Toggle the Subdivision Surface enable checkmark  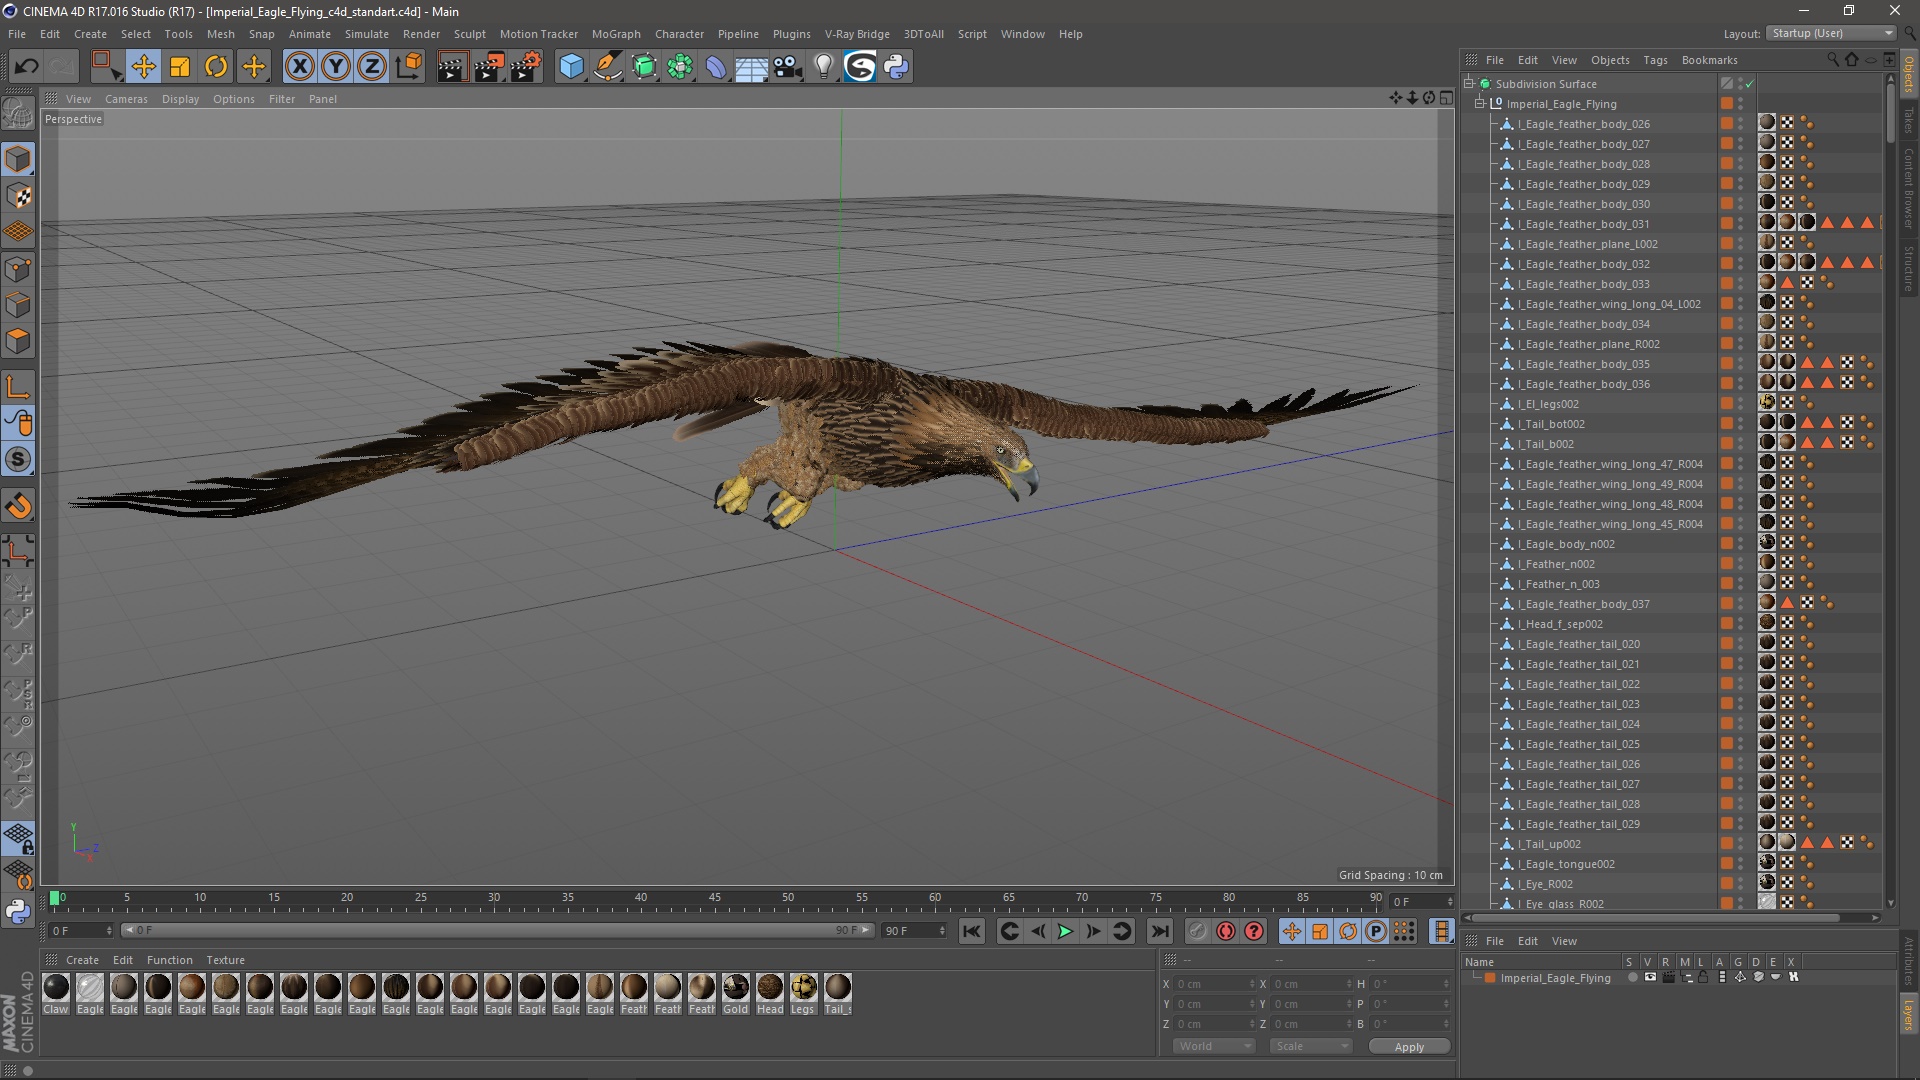[1750, 84]
